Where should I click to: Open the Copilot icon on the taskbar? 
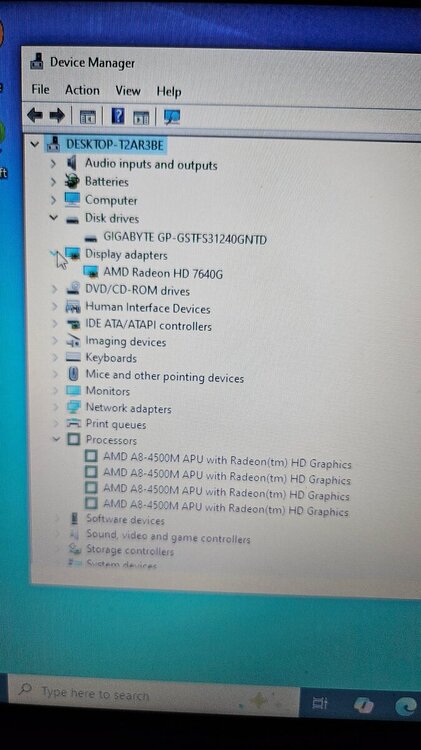[x=364, y=705]
